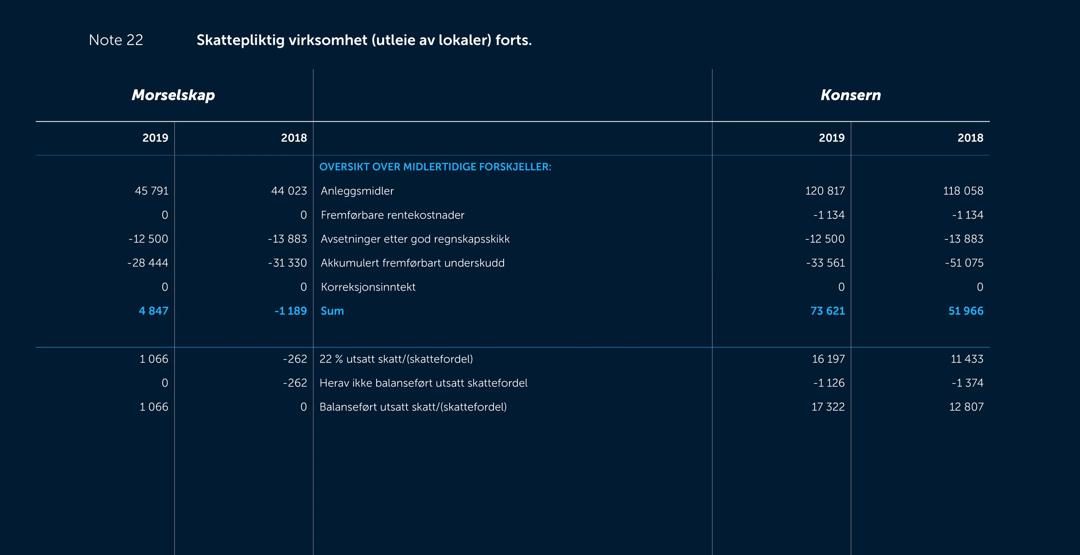The width and height of the screenshot is (1080, 555).
Task: Click the 'Morselskap' column group header
Action: click(173, 95)
